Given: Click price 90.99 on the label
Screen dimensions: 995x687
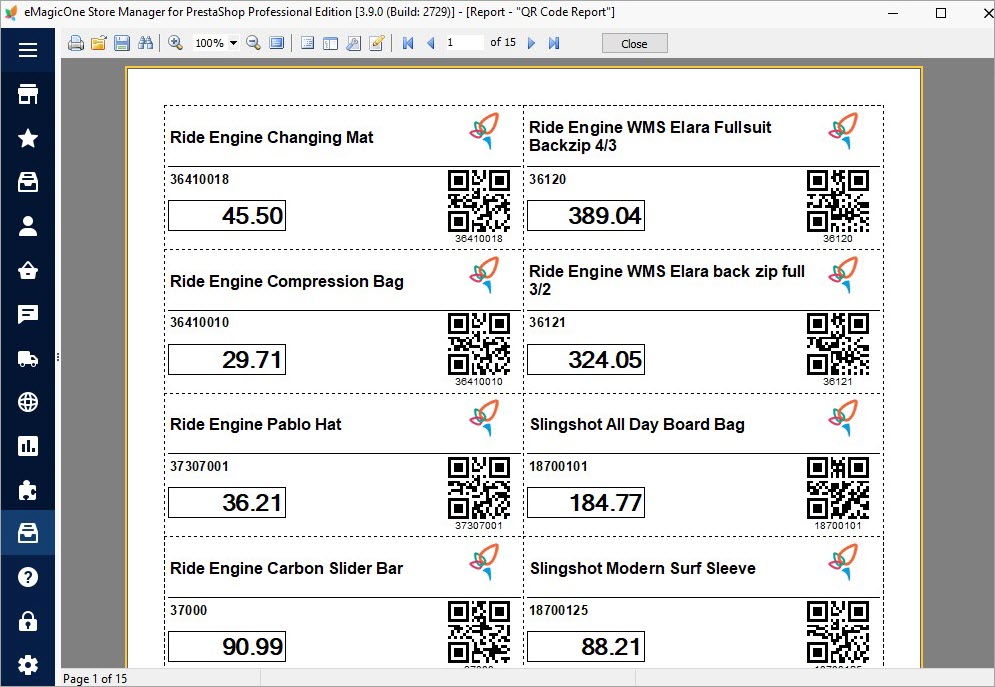Looking at the screenshot, I should tap(253, 647).
